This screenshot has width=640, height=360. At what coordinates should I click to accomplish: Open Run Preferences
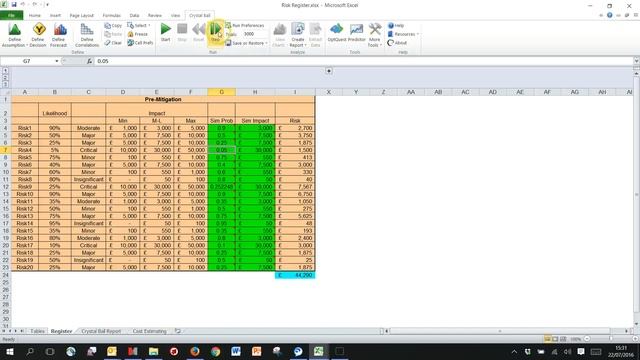click(x=245, y=25)
